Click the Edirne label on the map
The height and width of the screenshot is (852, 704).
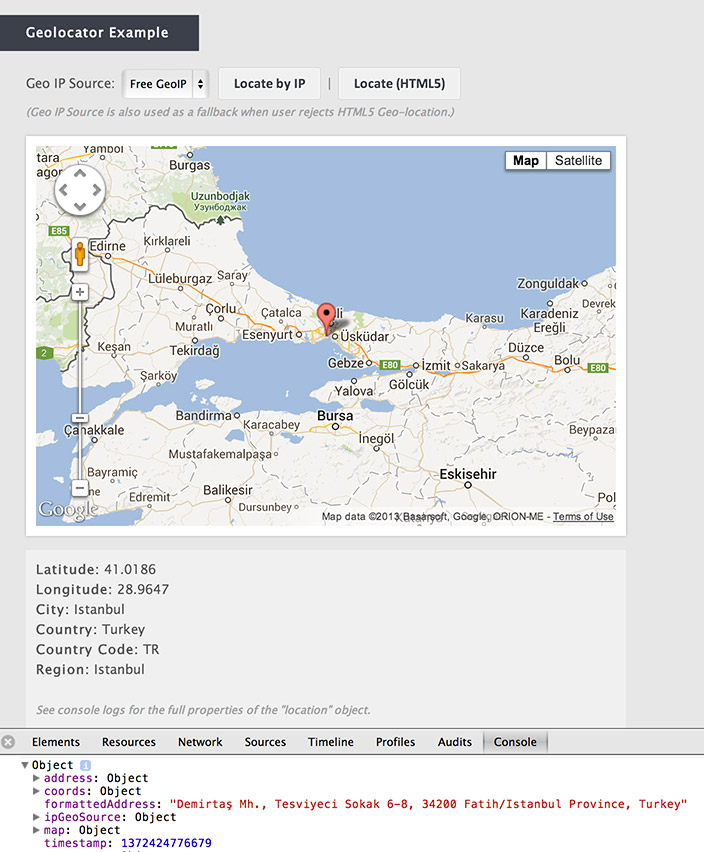click(108, 246)
